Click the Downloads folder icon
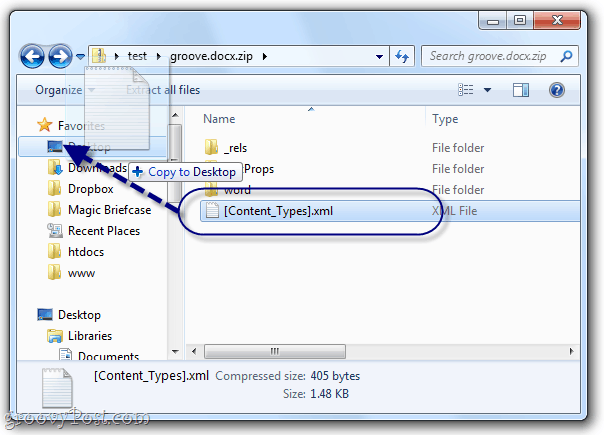 click(55, 168)
